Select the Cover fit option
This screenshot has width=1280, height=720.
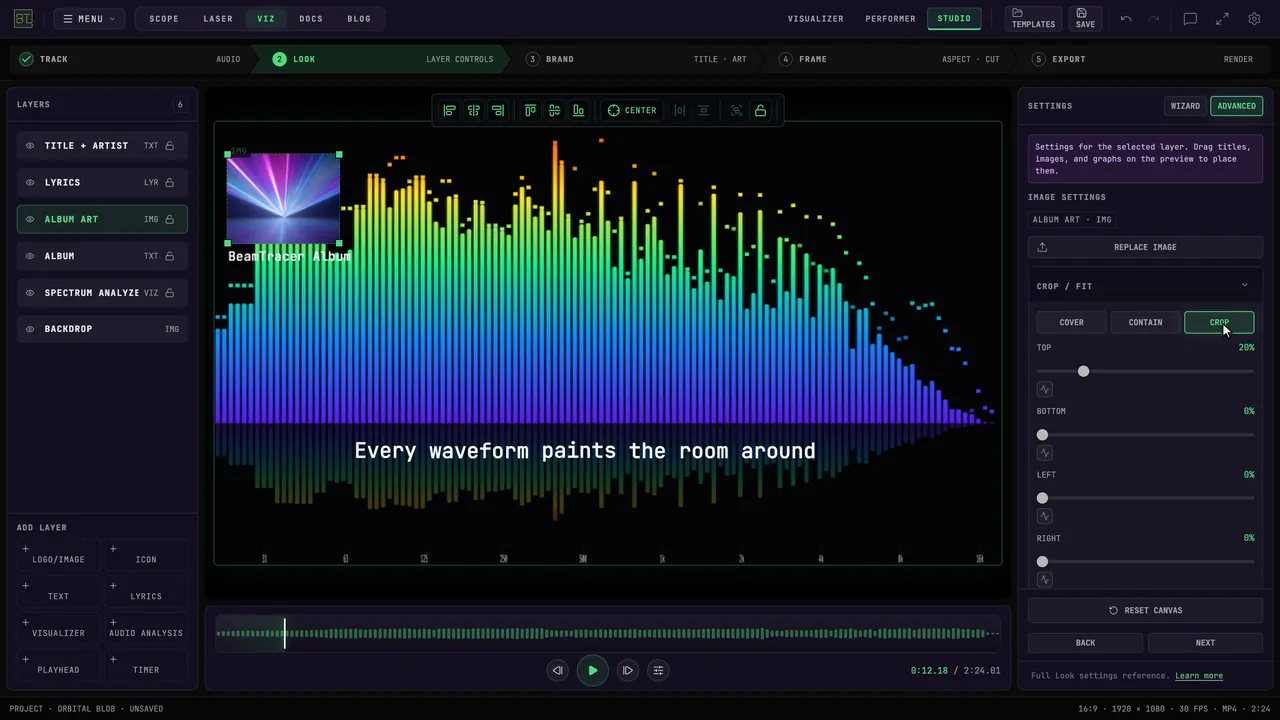pos(1071,323)
